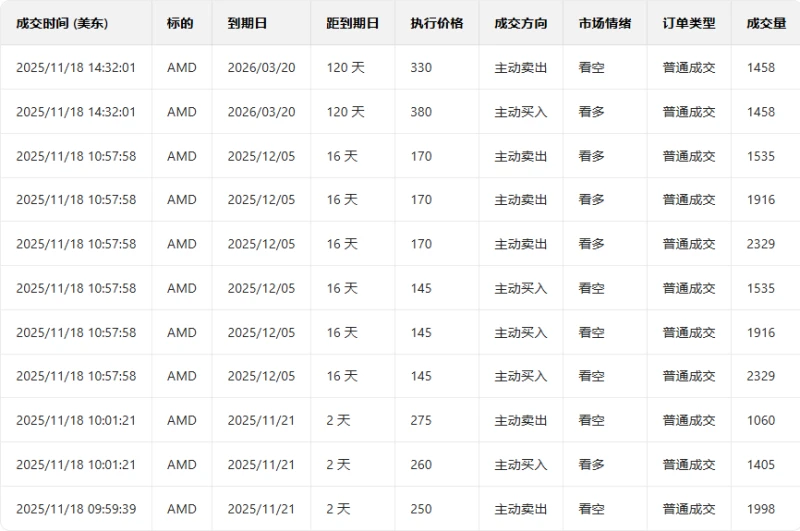This screenshot has width=800, height=531.
Task: Select the 执行价格 column header
Action: (x=436, y=23)
